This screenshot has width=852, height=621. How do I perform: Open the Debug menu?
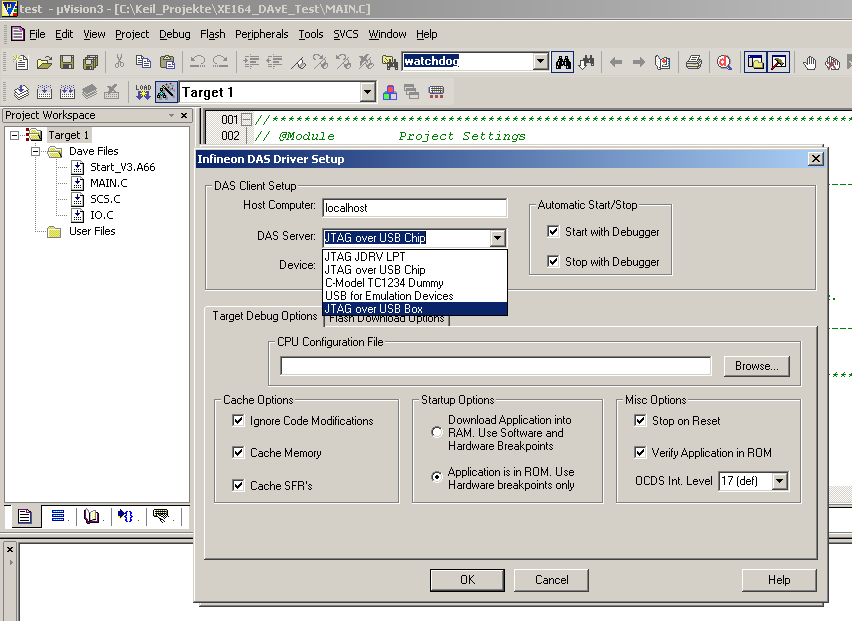(174, 34)
